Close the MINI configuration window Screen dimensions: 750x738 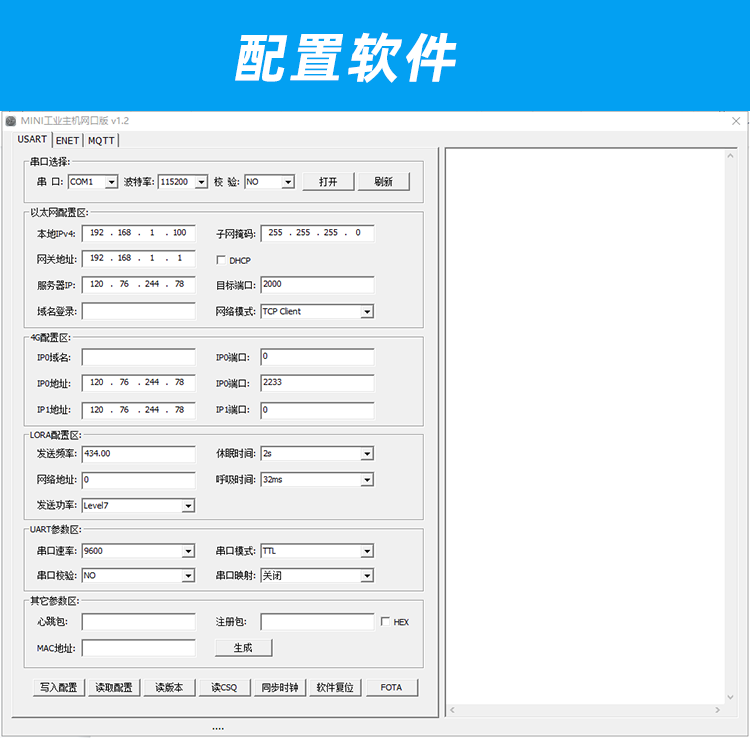coord(736,121)
